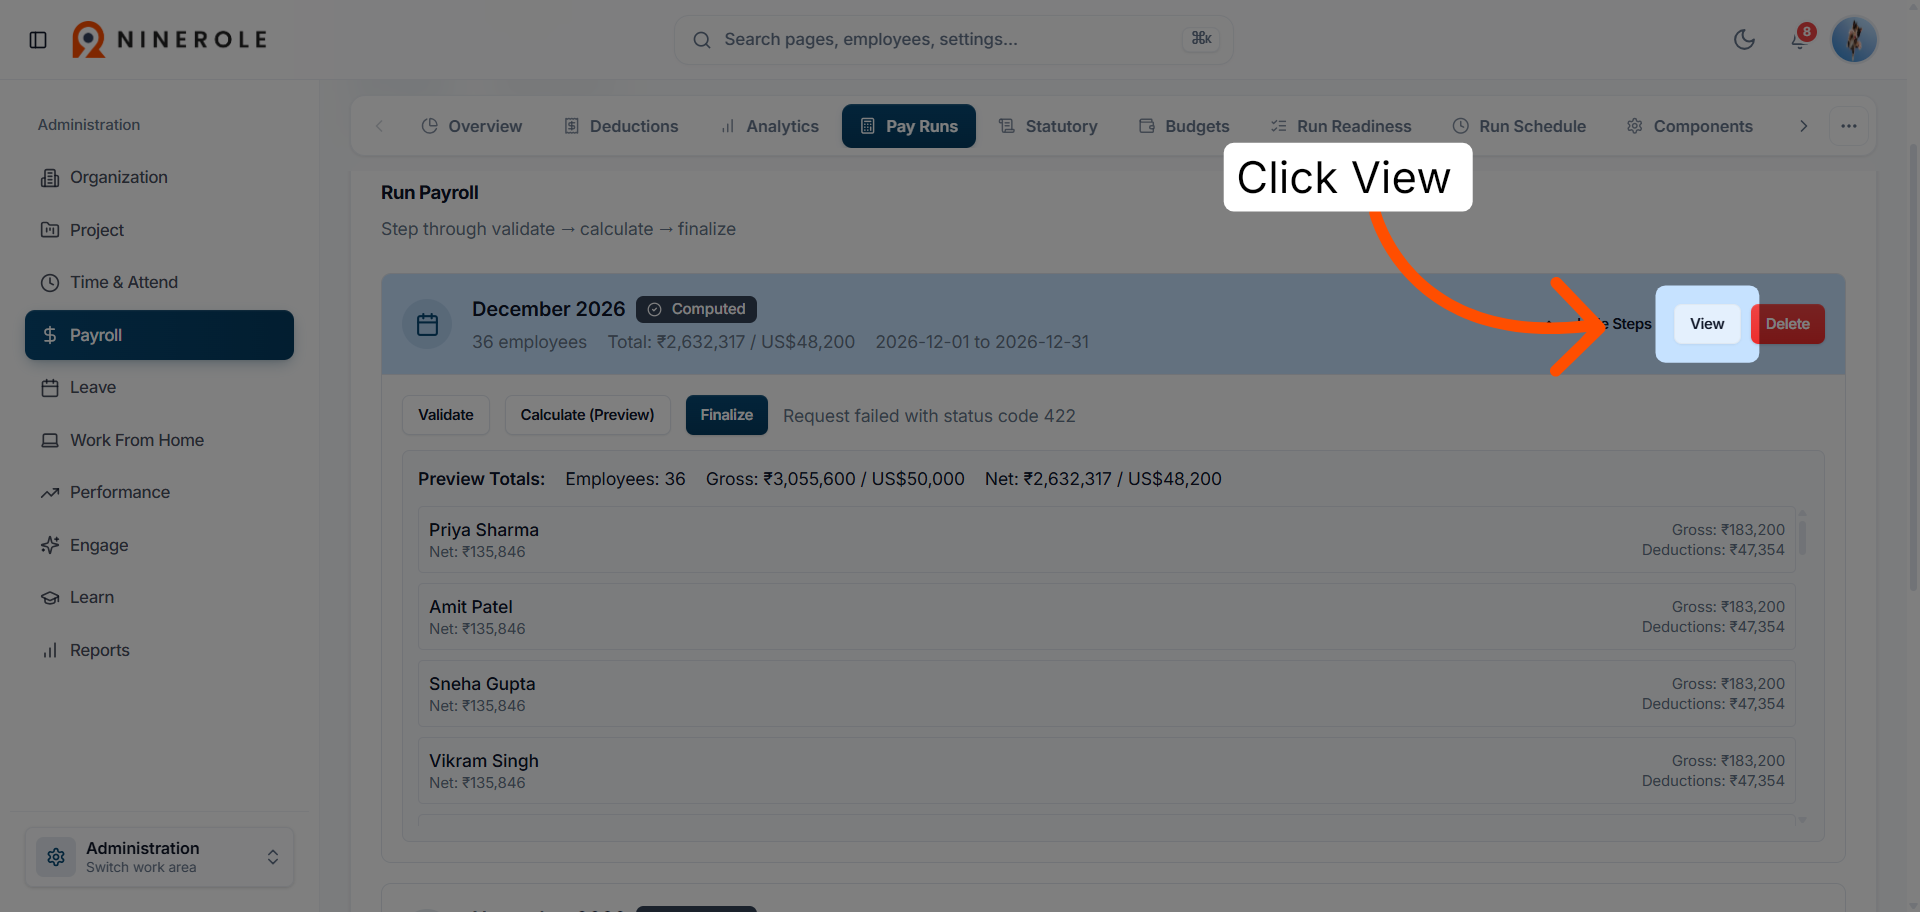Click the December 2026 calendar icon

[x=427, y=325]
